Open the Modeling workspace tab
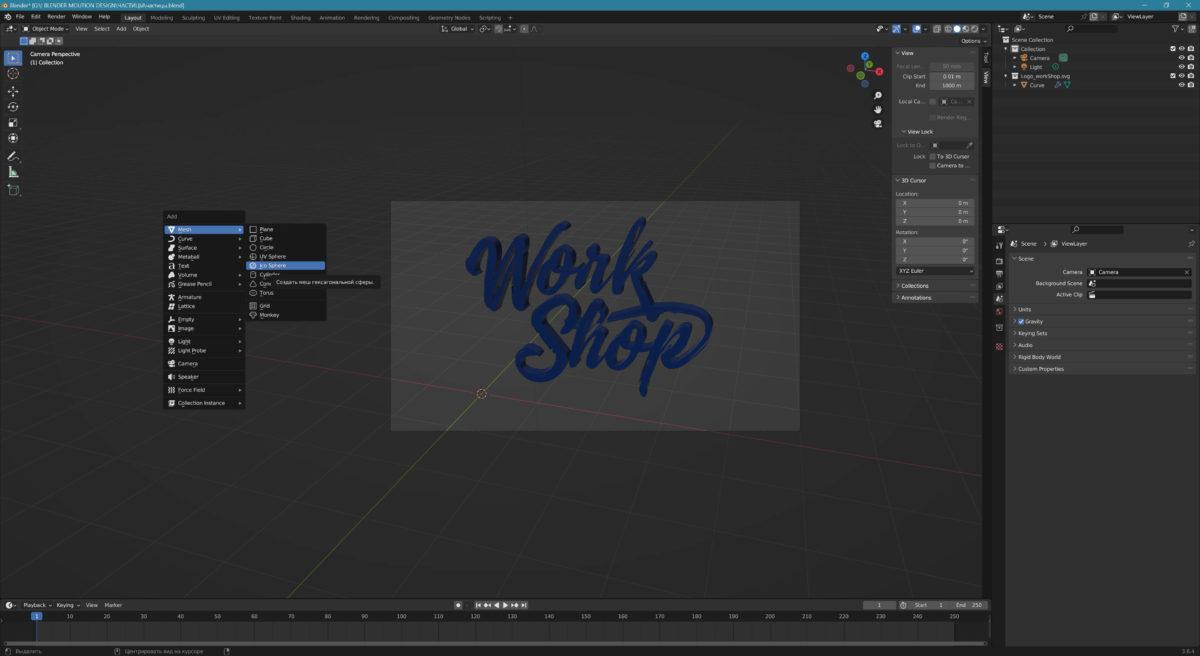Viewport: 1200px width, 656px height. [x=161, y=17]
